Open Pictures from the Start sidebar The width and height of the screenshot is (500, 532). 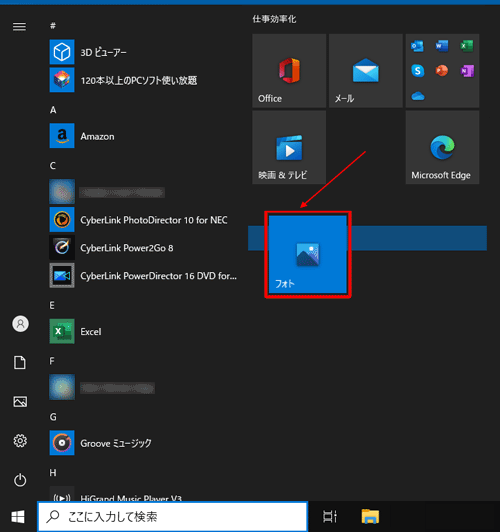pos(20,402)
